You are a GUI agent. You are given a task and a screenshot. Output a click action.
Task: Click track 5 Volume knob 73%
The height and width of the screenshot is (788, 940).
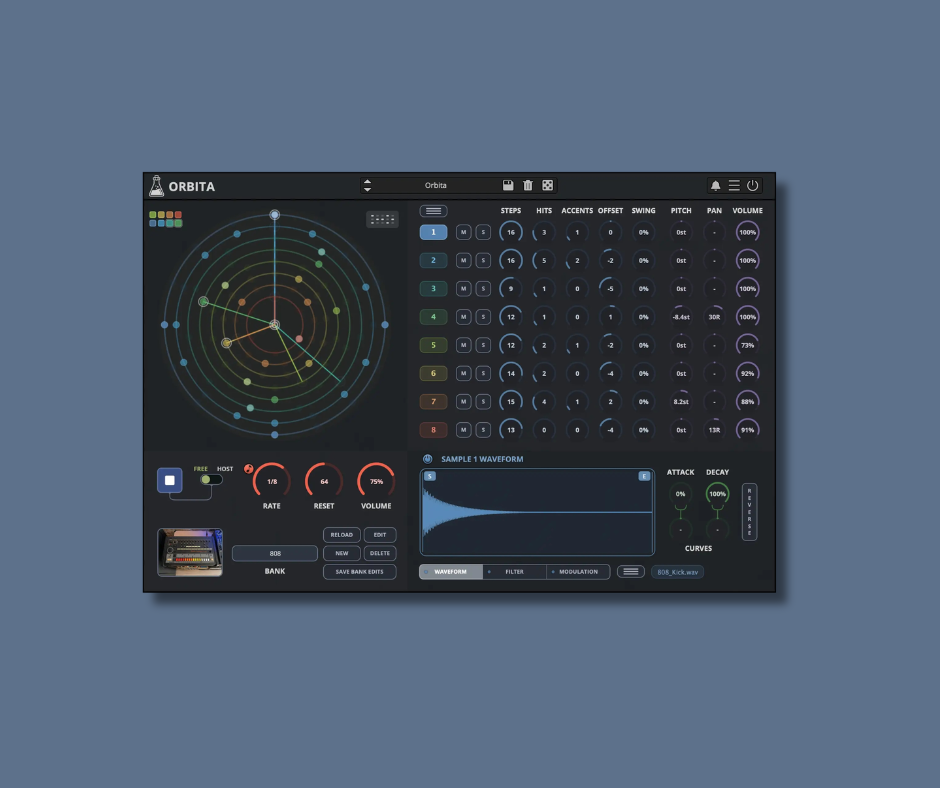coord(748,345)
